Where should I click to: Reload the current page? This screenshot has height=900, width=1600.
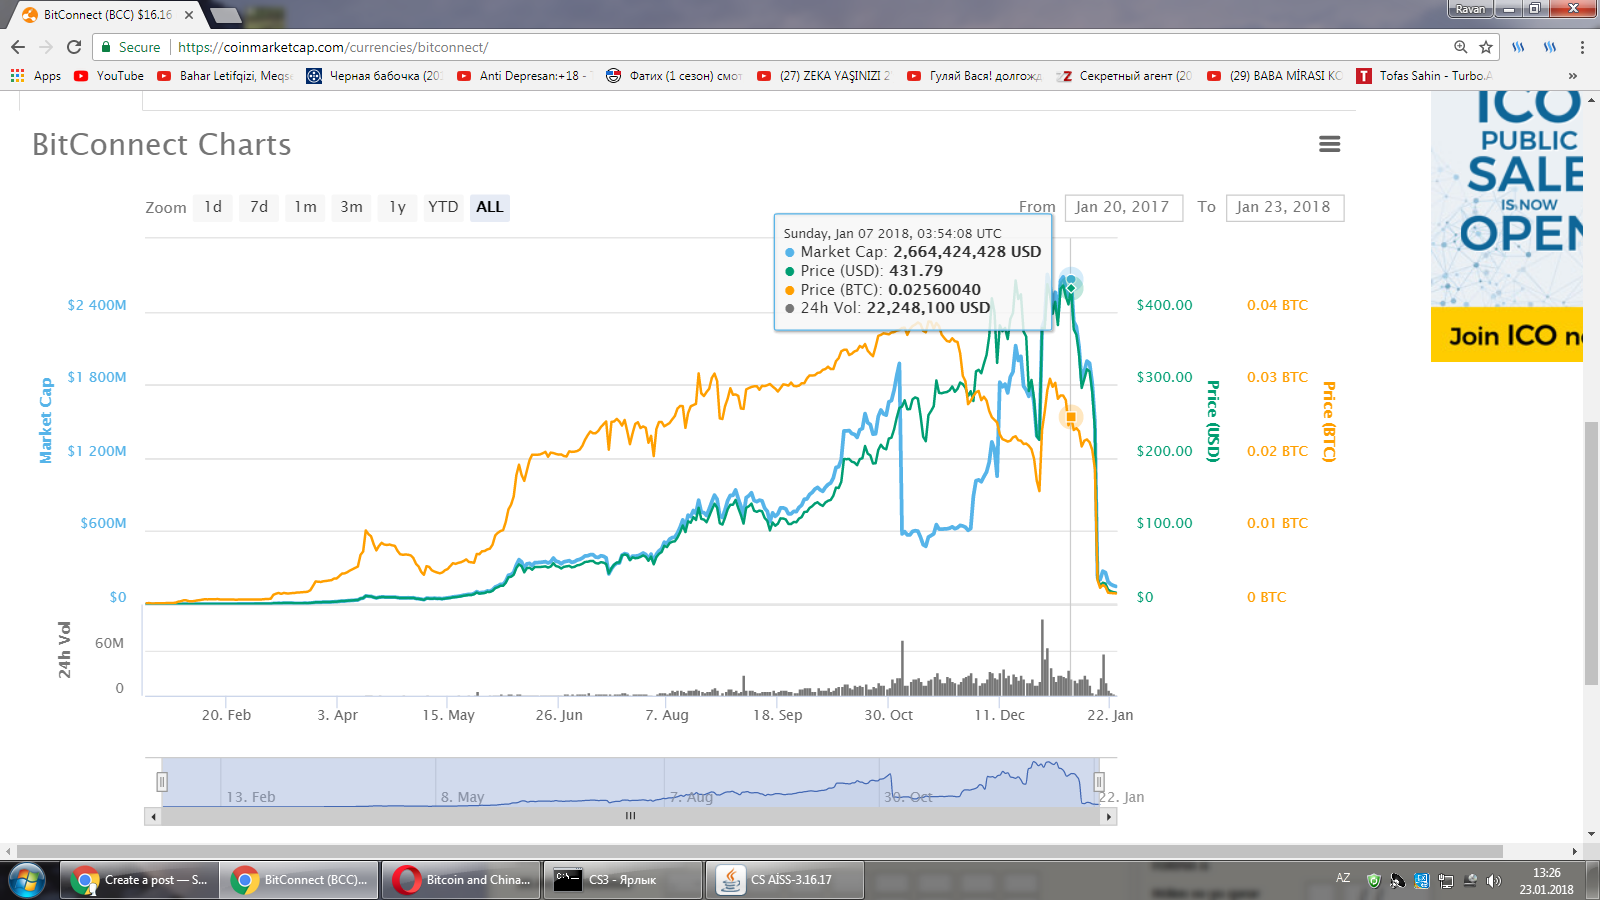click(74, 47)
